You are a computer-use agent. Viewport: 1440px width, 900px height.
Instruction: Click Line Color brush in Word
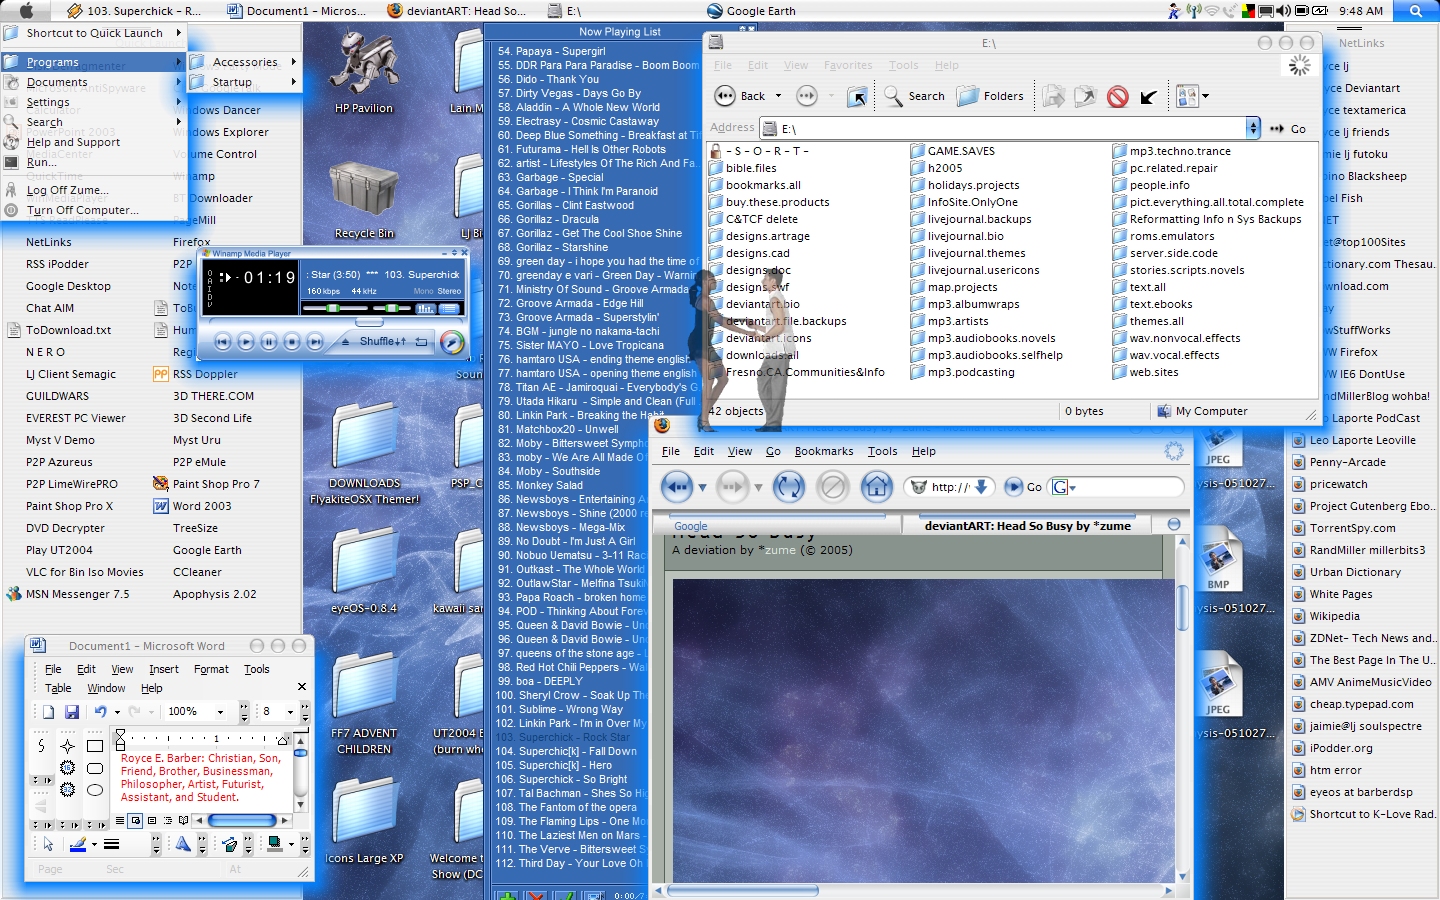[78, 844]
